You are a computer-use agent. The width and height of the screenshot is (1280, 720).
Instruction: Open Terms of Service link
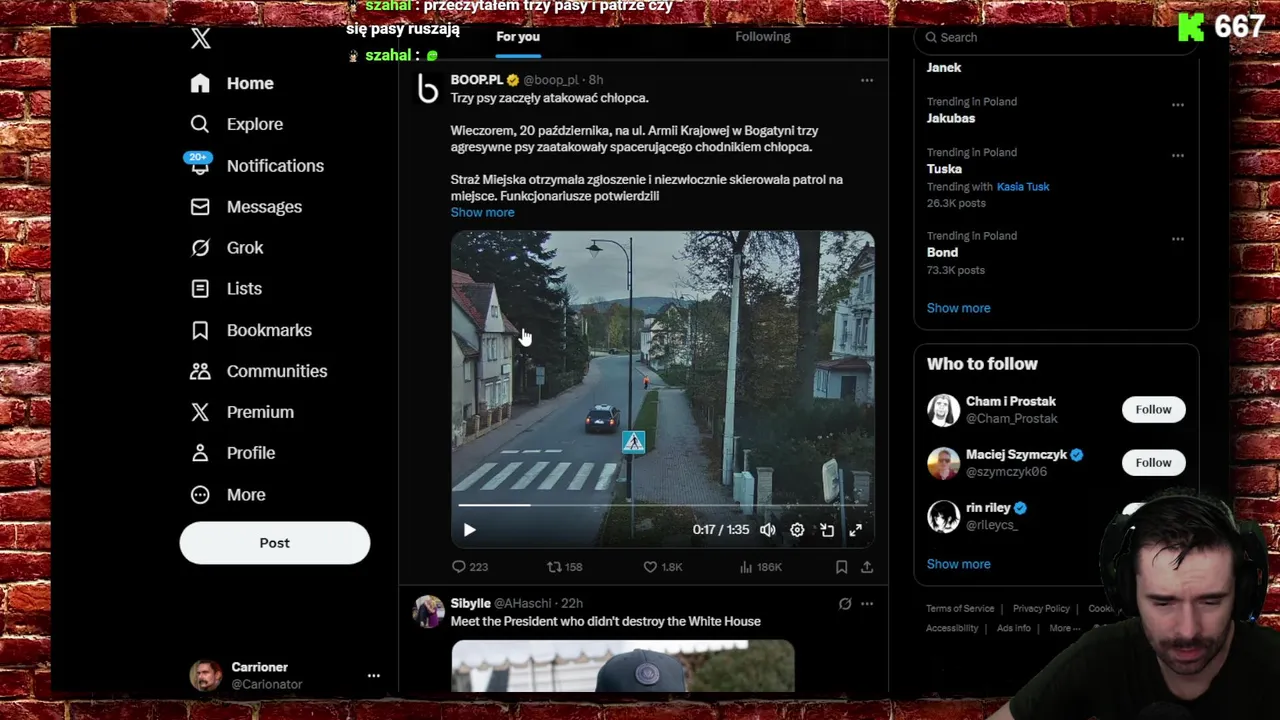[x=960, y=609]
